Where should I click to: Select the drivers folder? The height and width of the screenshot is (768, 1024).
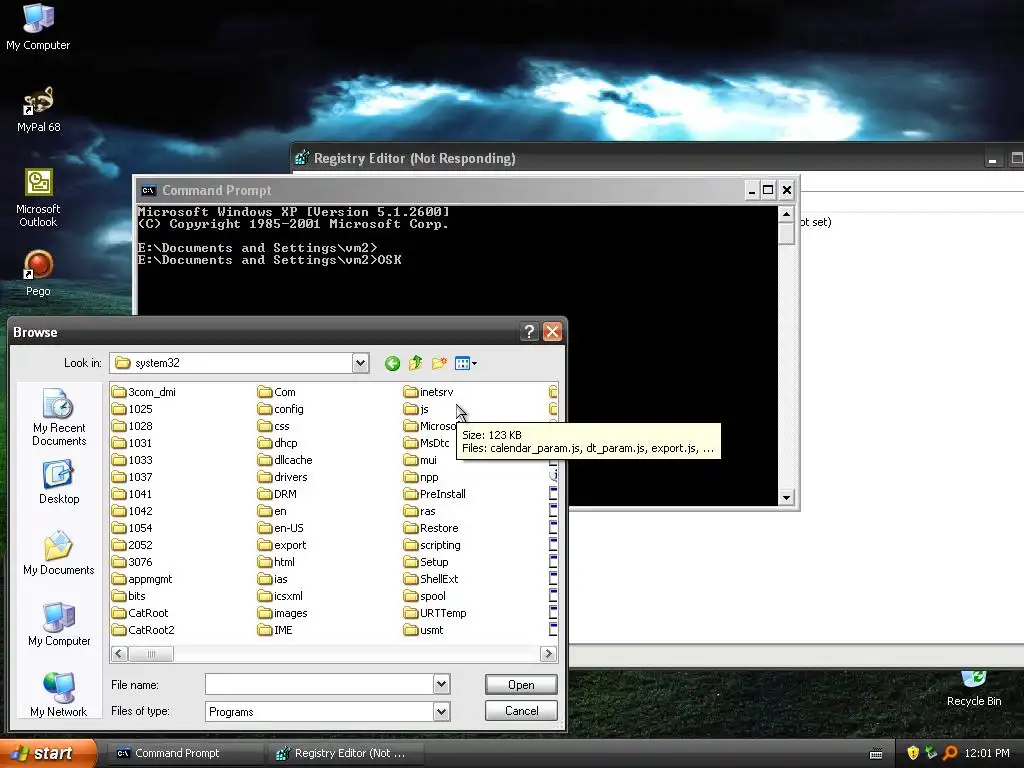282,477
